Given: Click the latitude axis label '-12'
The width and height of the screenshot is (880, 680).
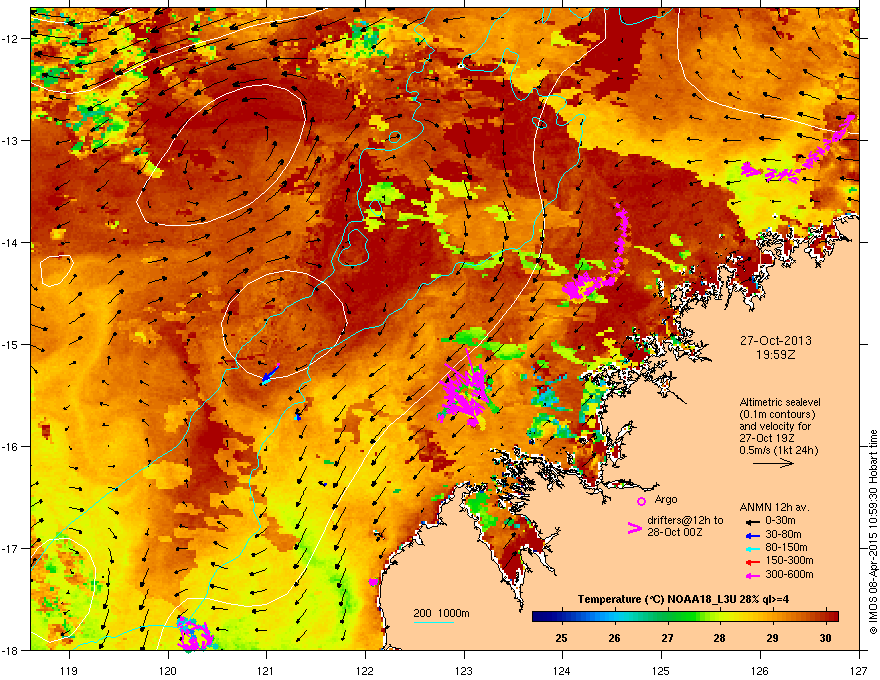Looking at the screenshot, I should [12, 39].
